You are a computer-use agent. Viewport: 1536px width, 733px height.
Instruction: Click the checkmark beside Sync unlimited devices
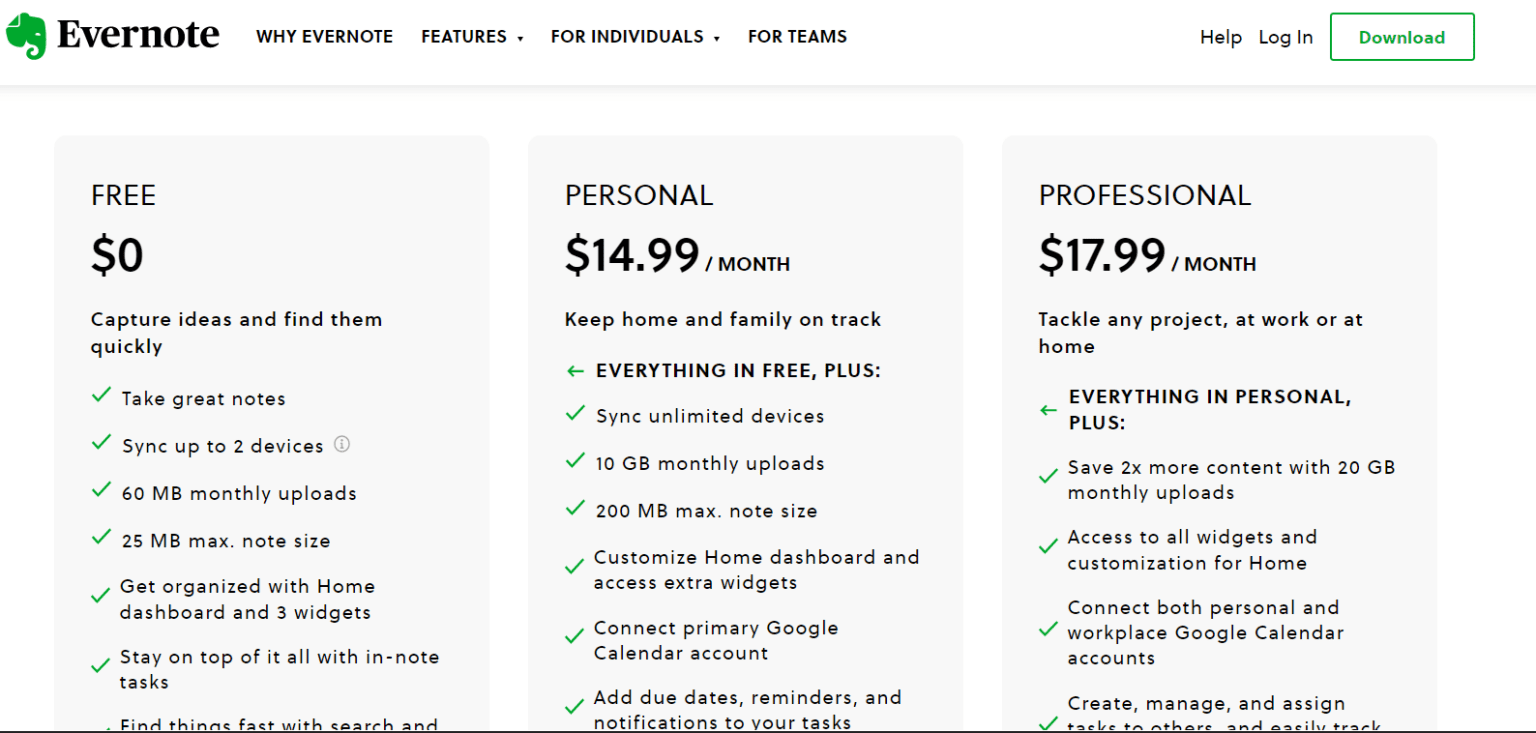point(575,414)
